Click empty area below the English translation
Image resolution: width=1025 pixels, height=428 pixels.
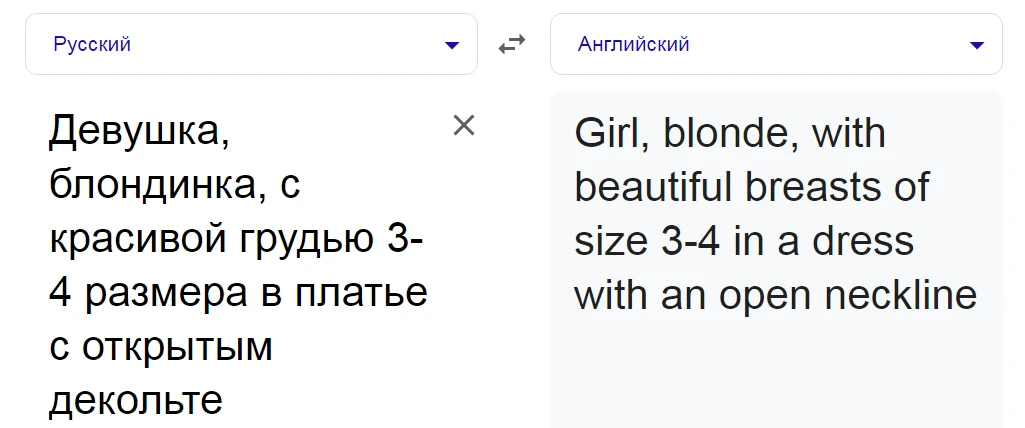[776, 372]
